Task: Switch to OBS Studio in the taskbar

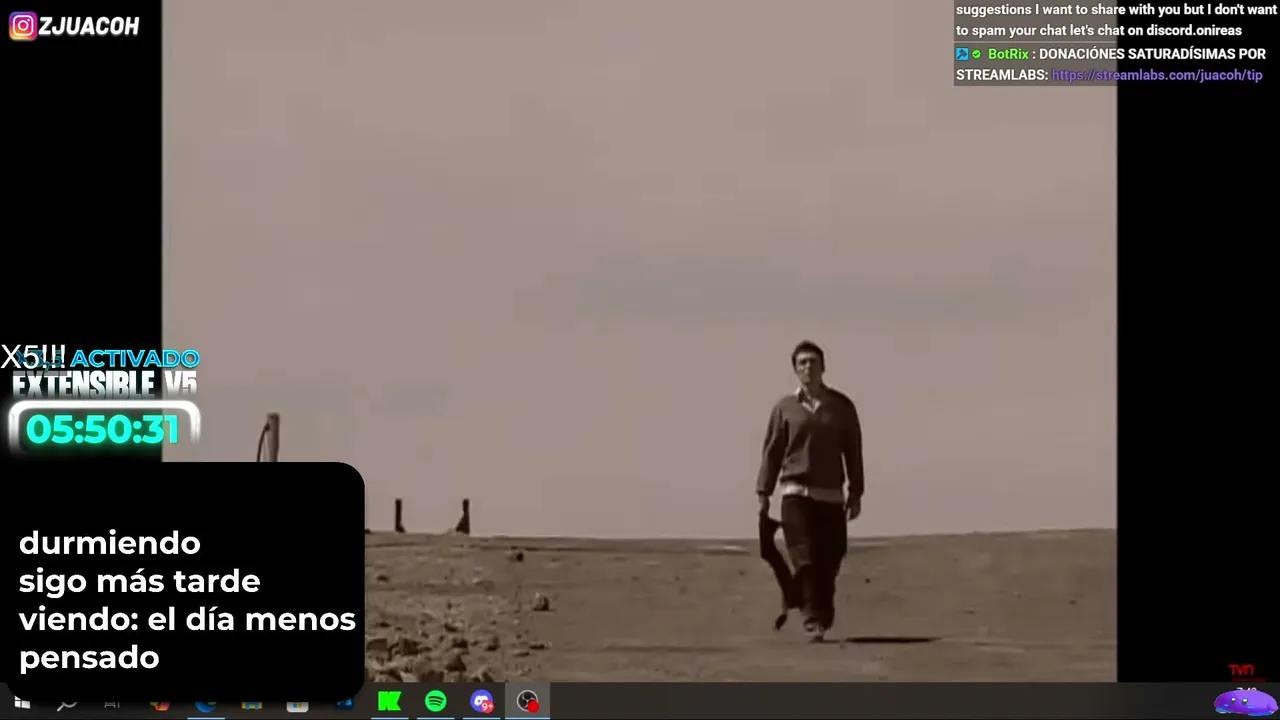Action: point(528,702)
